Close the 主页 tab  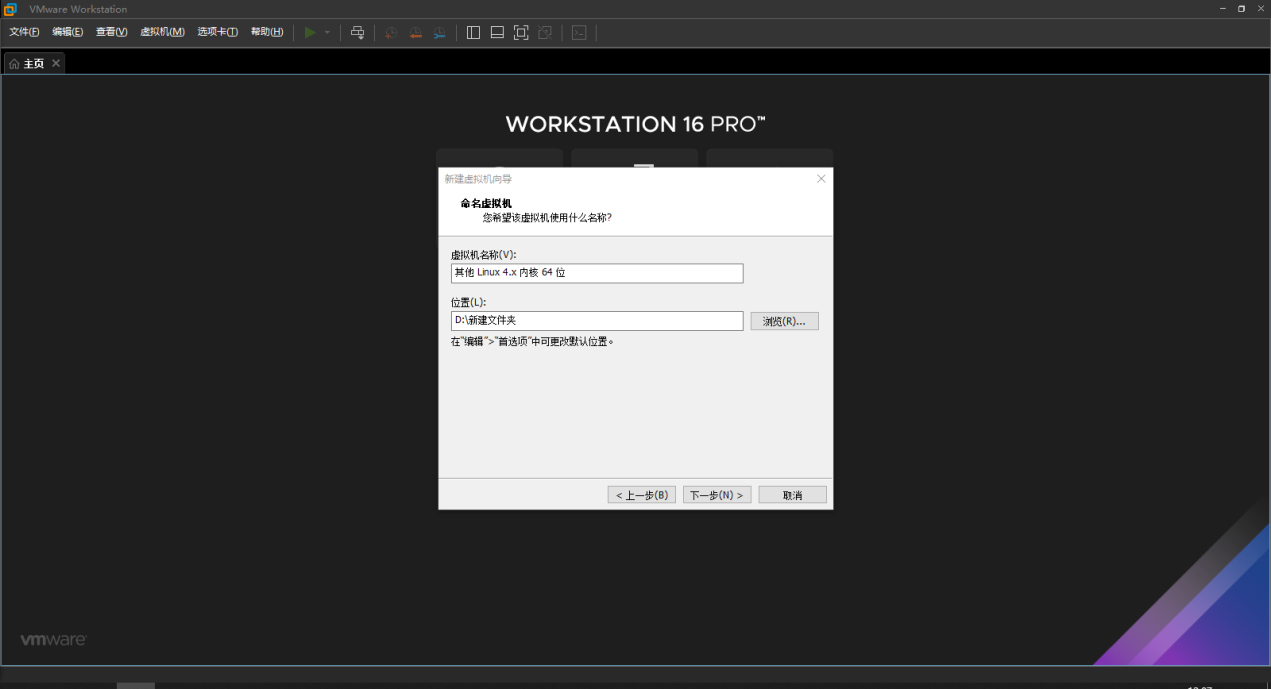click(x=56, y=63)
